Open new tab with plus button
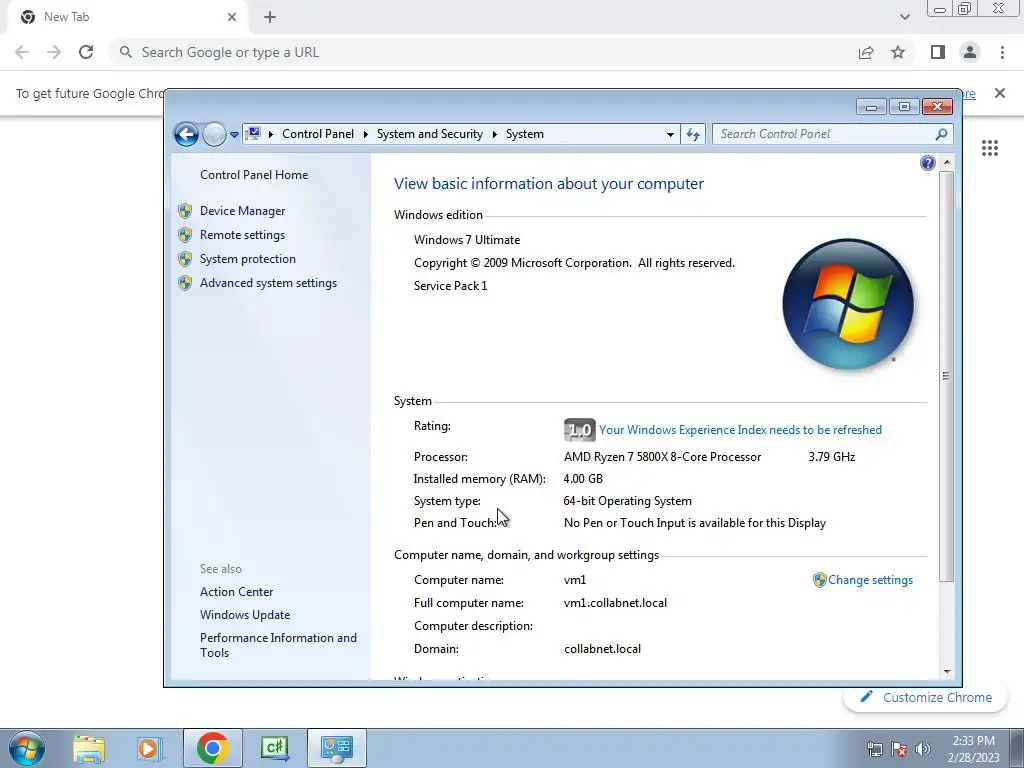1024x768 pixels. [270, 17]
